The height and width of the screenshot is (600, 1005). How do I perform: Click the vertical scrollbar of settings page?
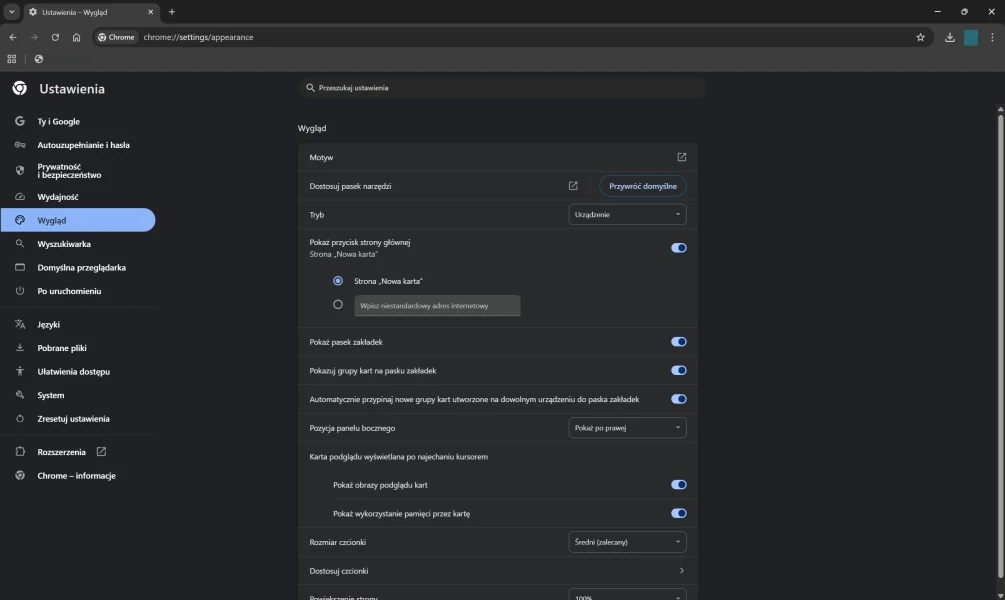coord(999,340)
